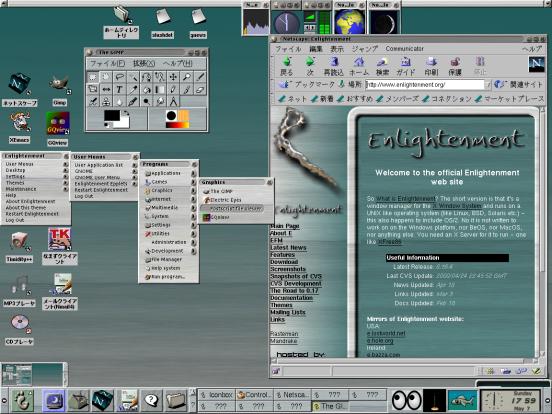Screen dimensions: 552x414
Task: Open the Screenshots link in page sidebar
Action: (x=288, y=269)
